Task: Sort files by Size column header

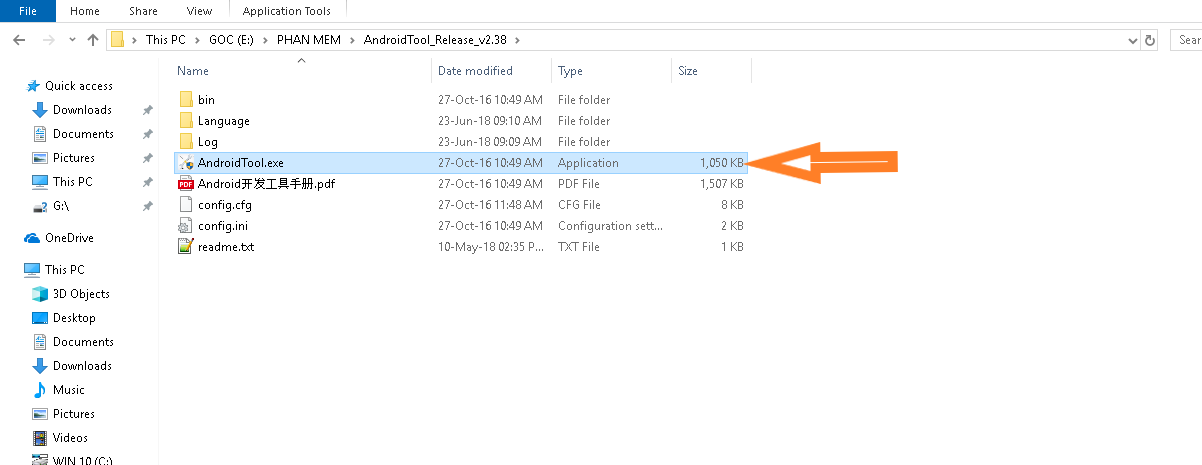Action: point(688,71)
